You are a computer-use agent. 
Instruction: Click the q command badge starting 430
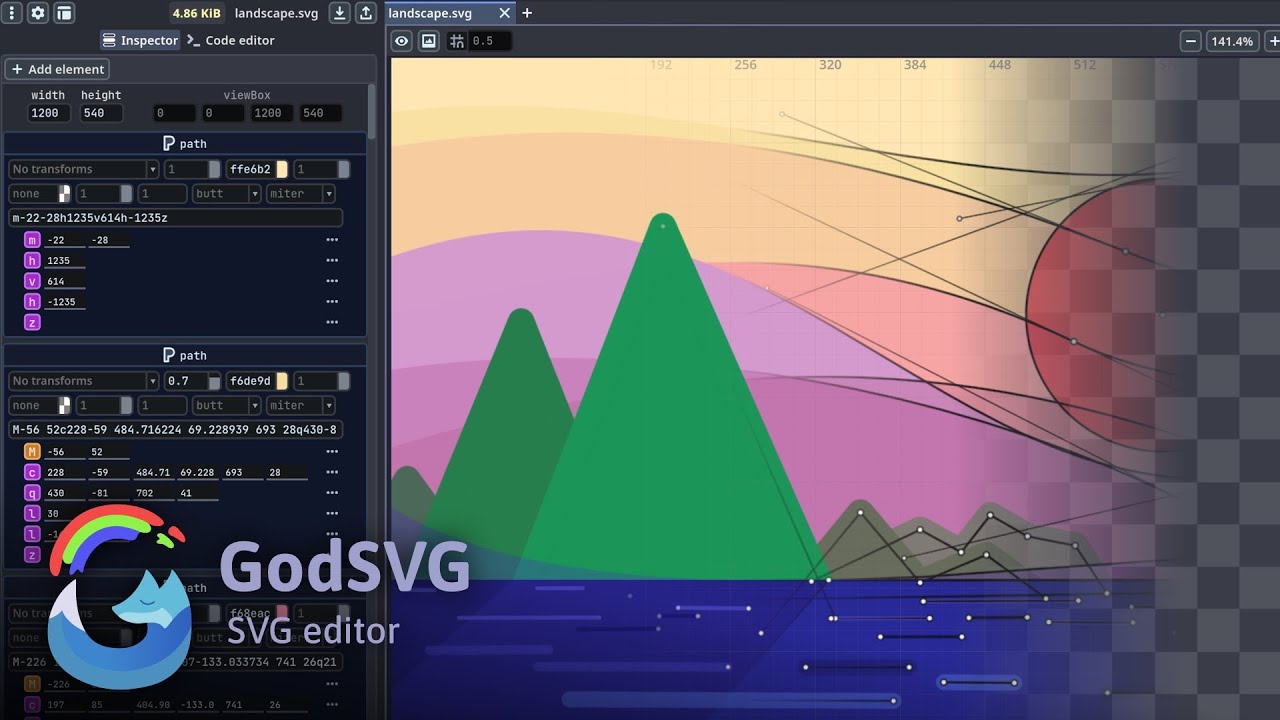pos(32,493)
